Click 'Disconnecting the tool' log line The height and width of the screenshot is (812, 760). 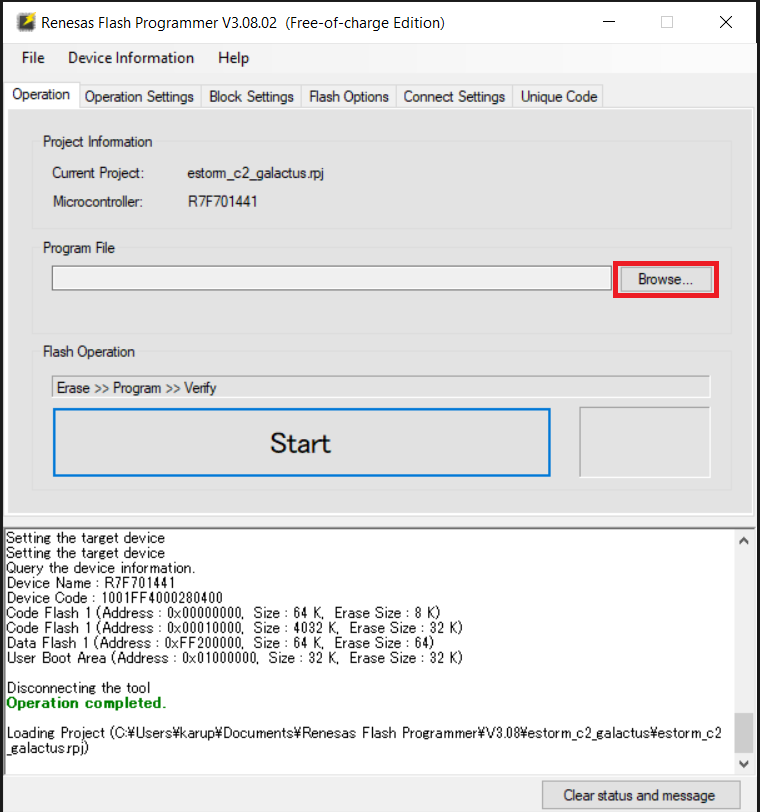(78, 688)
